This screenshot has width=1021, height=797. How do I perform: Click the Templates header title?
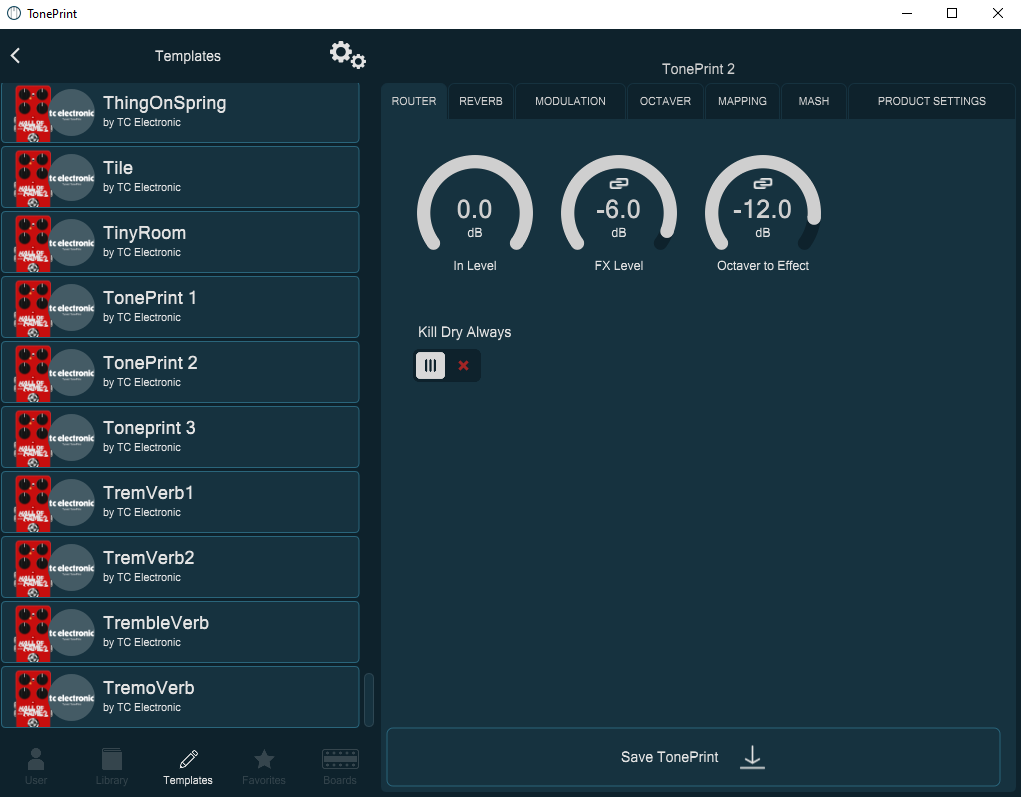click(188, 56)
